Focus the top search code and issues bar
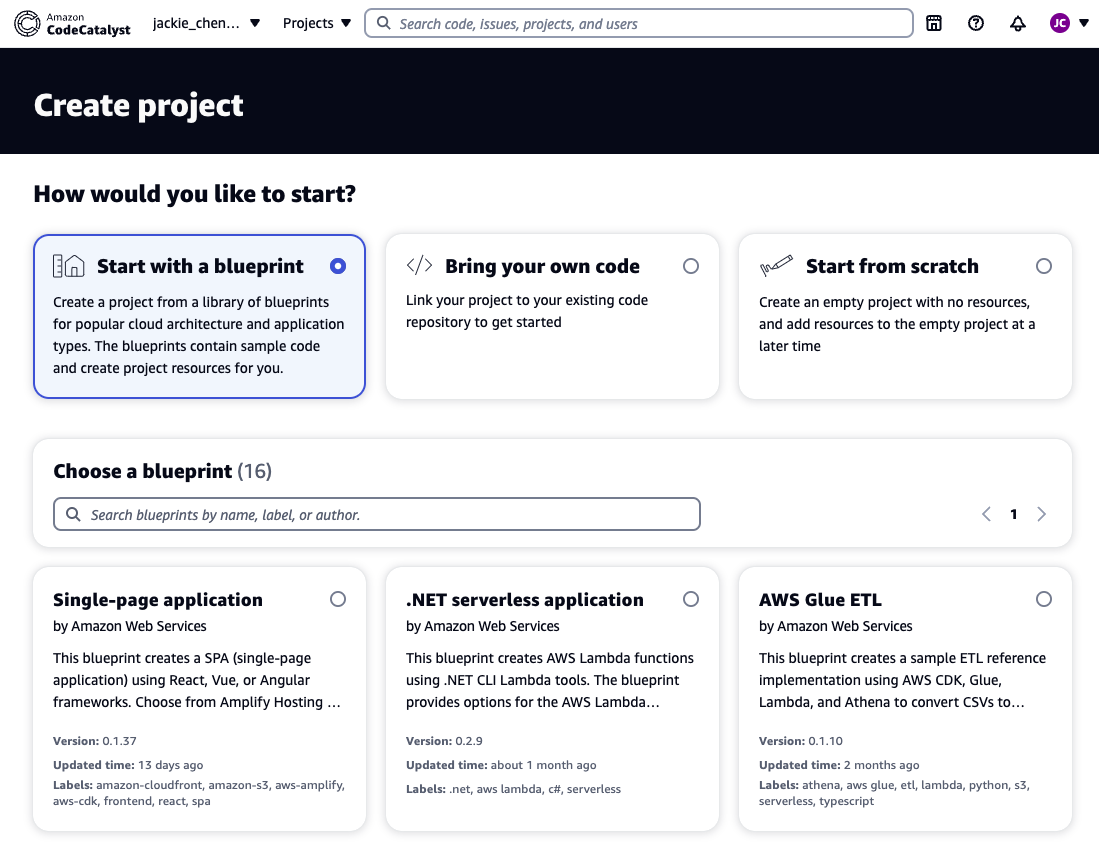1099x842 pixels. (x=639, y=23)
